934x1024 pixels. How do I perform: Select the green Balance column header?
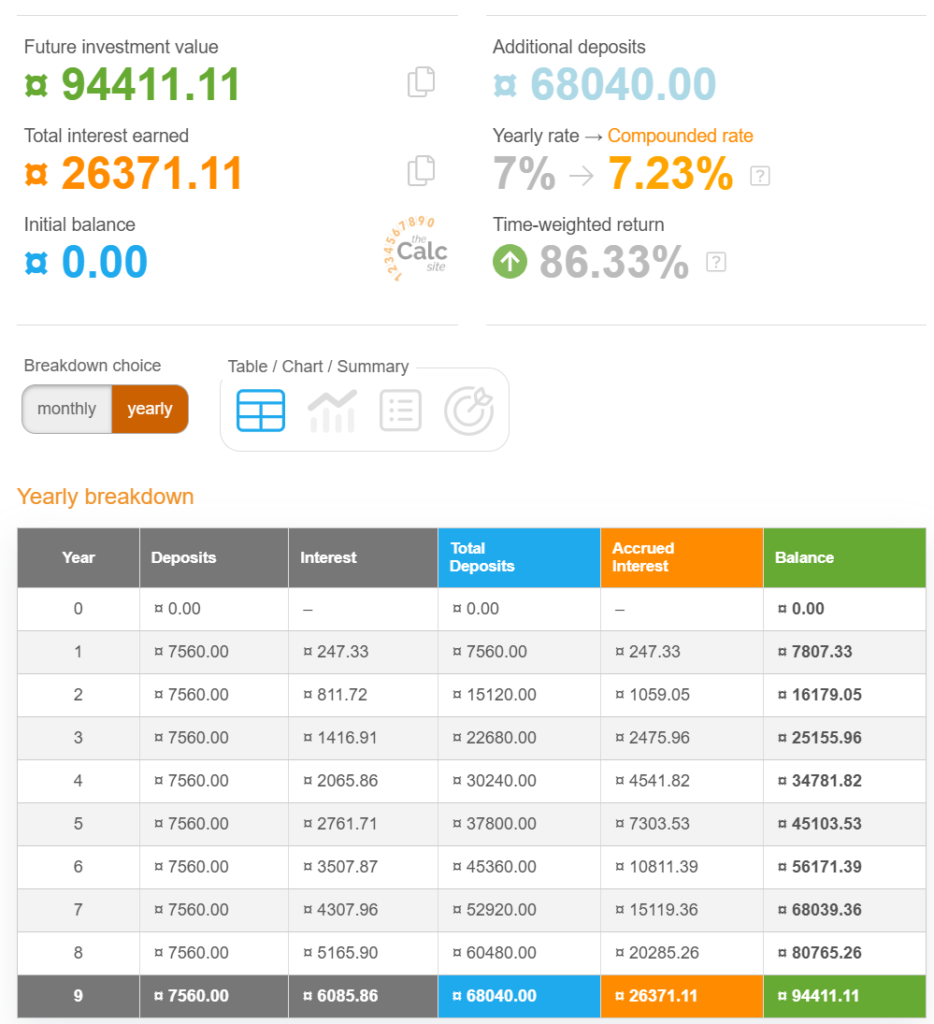coord(843,558)
